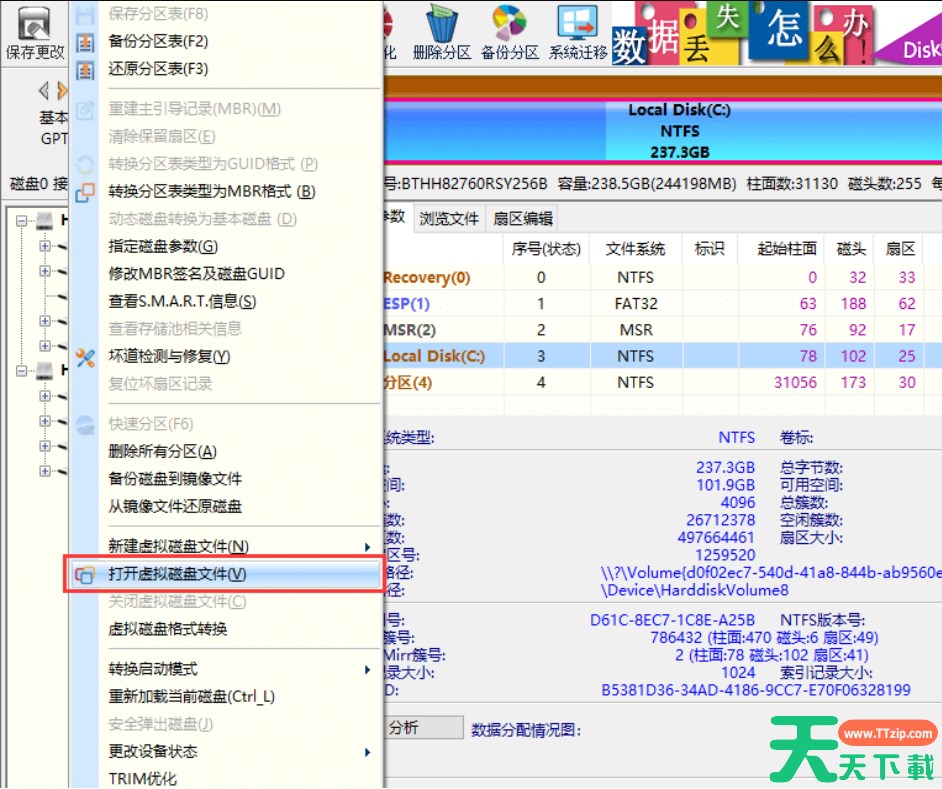
Task: Launch the 系统迁移 toolbar tool
Action: [x=577, y=32]
